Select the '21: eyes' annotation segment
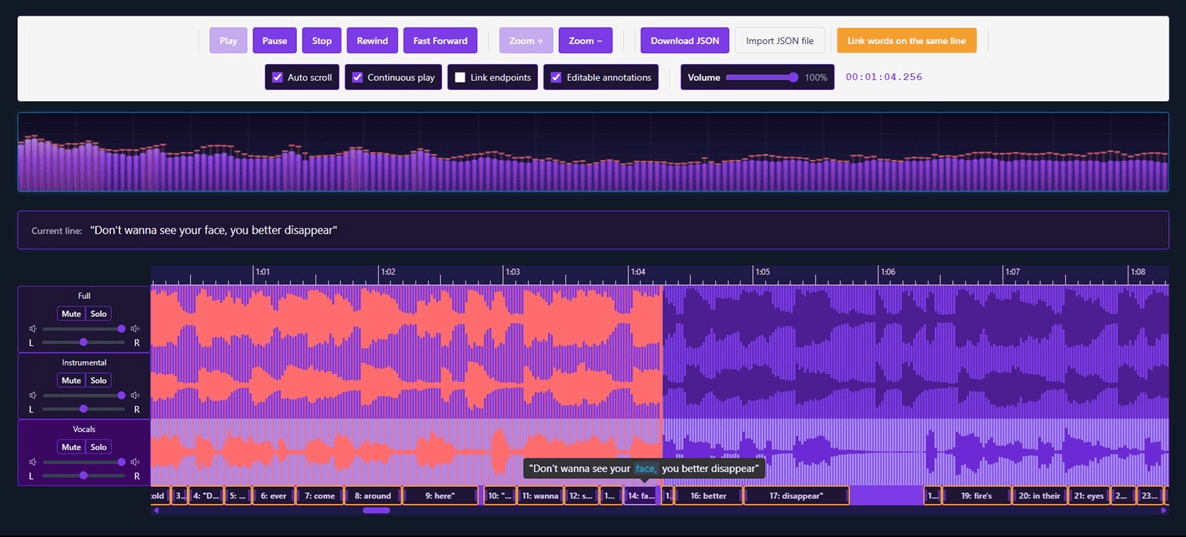The width and height of the screenshot is (1186, 537). point(1089,496)
